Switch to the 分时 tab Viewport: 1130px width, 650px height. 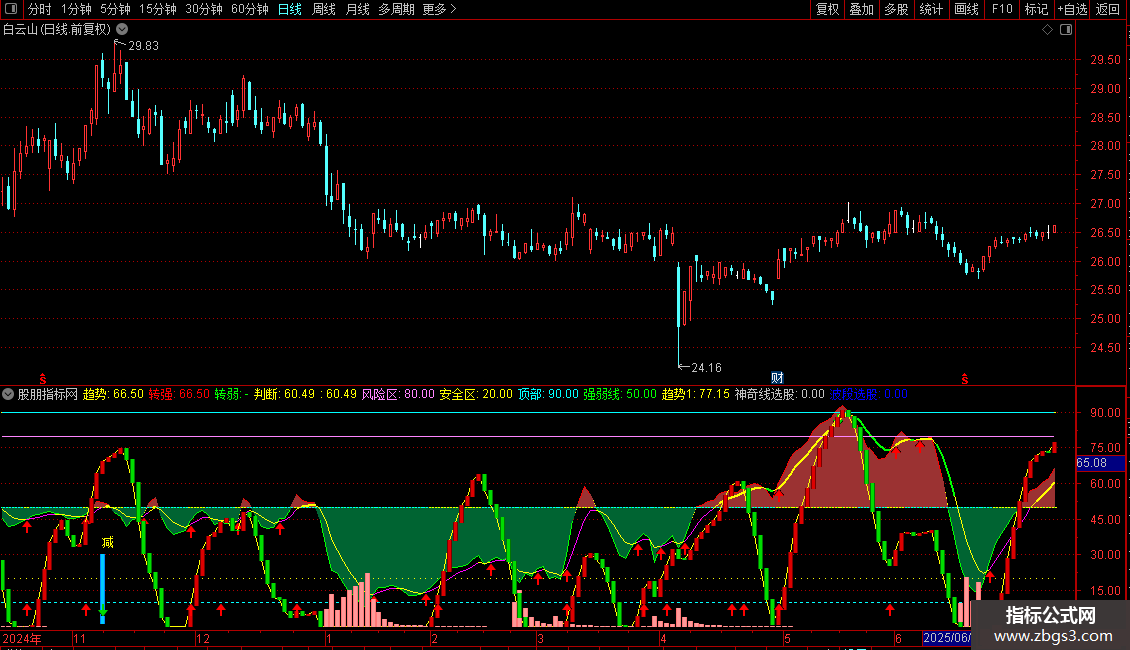pyautogui.click(x=40, y=9)
